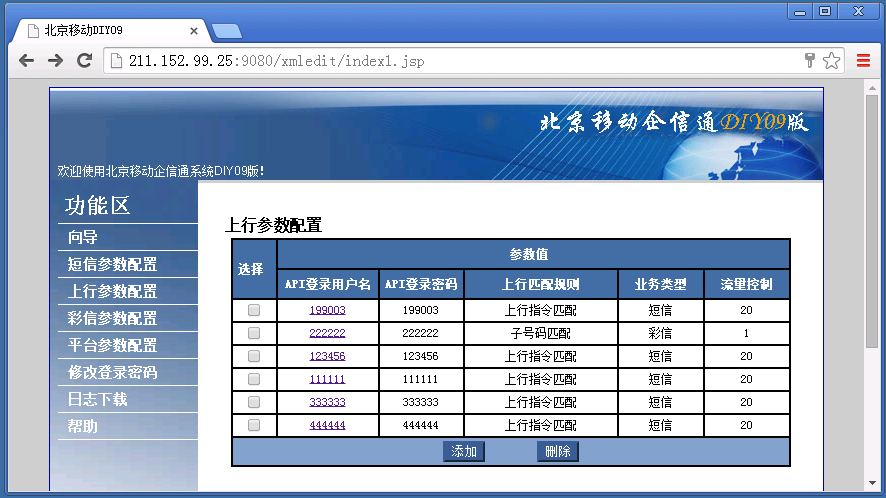Tick the checkbox for user 123456
Viewport: 886px width, 498px height.
[254, 356]
